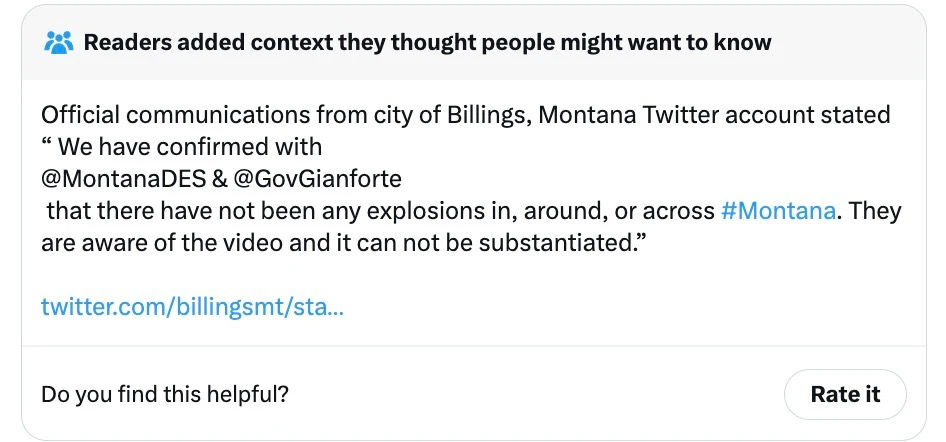The height and width of the screenshot is (442, 946).
Task: Click the "We have confirmed with" line
Action: pyautogui.click(x=182, y=147)
